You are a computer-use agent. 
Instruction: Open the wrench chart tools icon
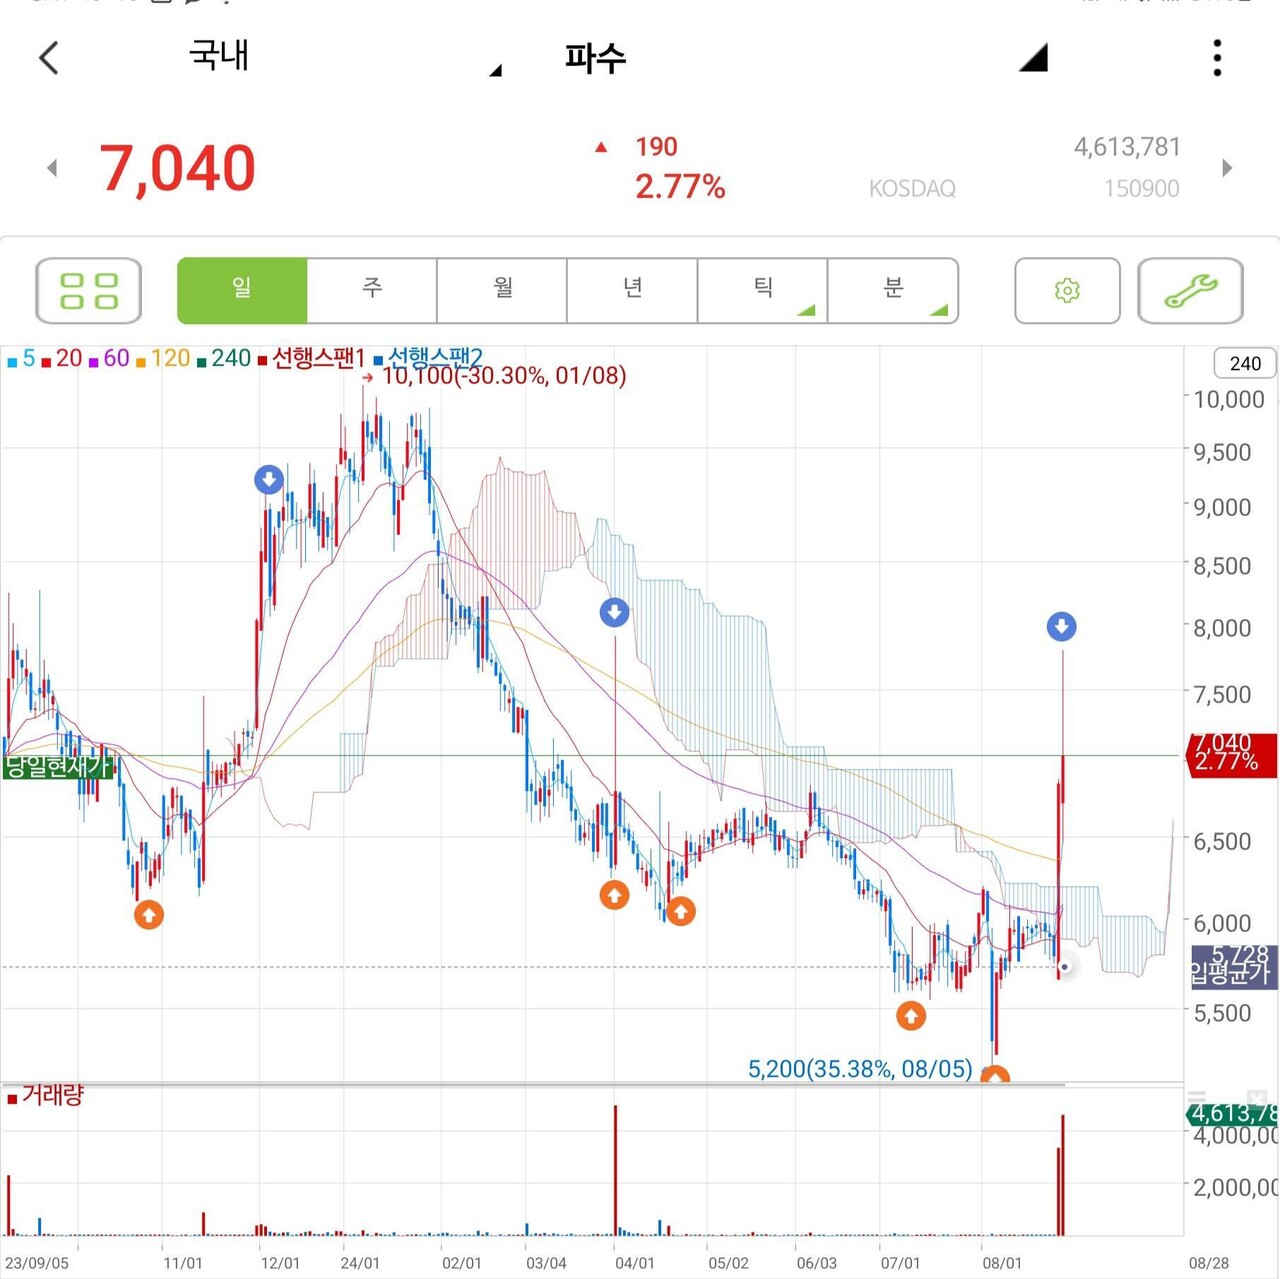(x=1190, y=291)
